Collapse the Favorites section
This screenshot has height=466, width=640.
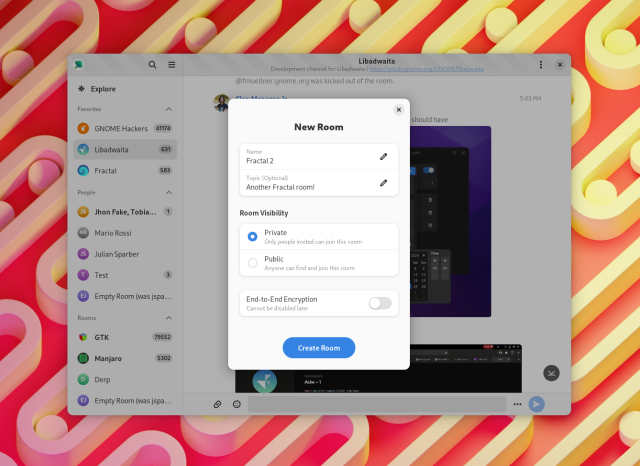[x=169, y=109]
